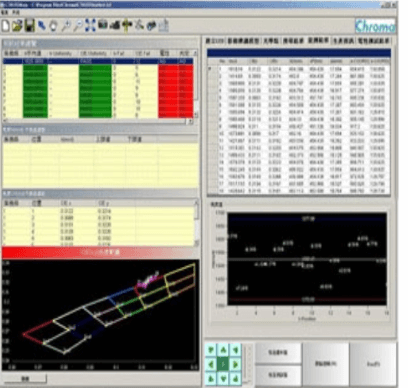This screenshot has height=388, width=408.
Task: Click the small button below the 3D chromaticity plot
Action: [x=25, y=379]
